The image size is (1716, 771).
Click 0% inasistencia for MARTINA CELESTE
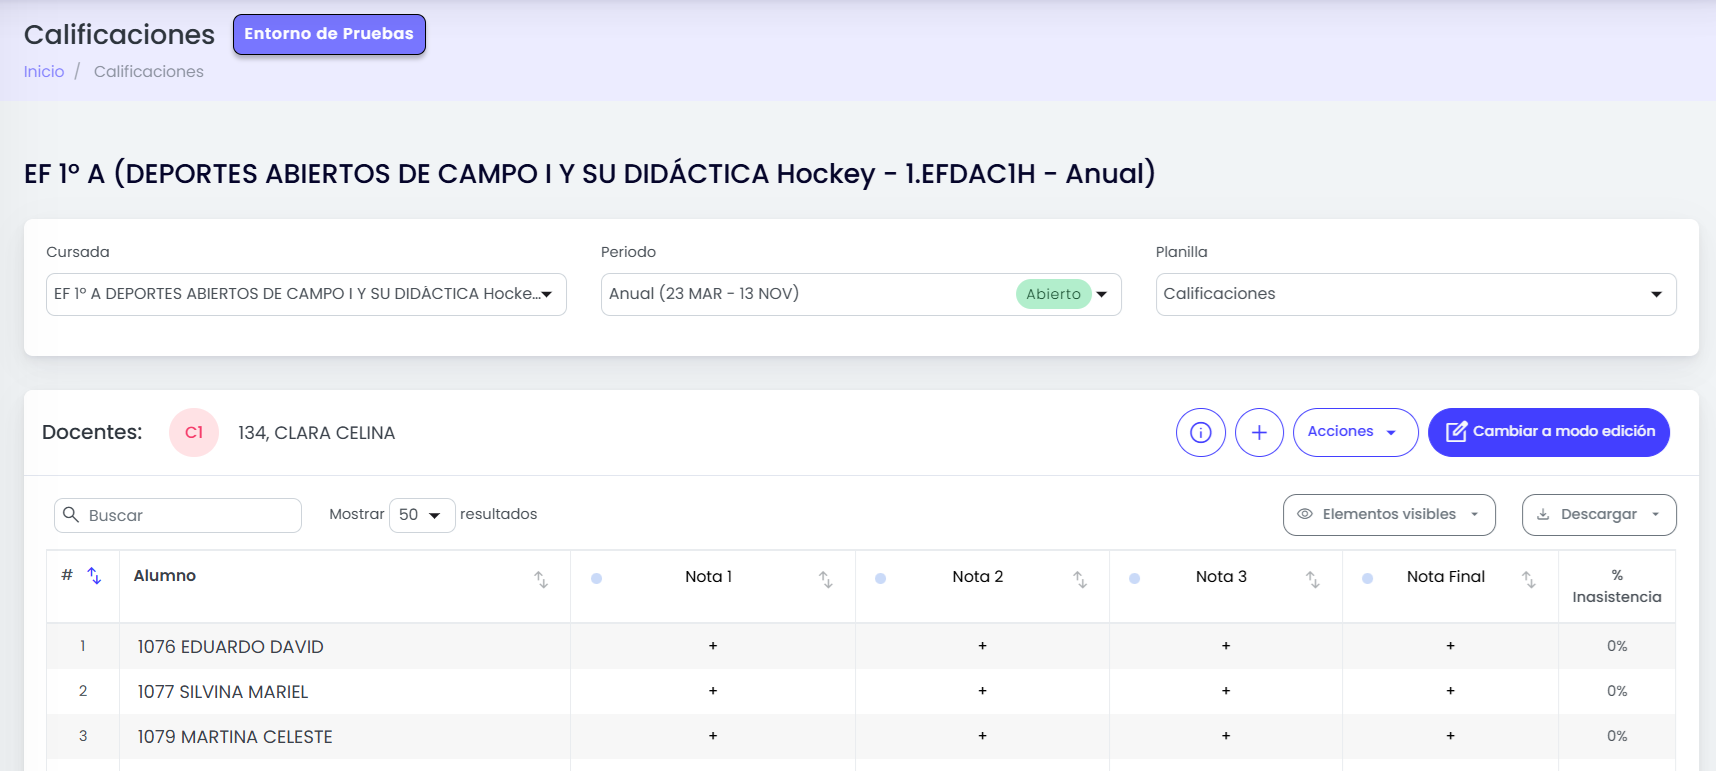pos(1617,736)
